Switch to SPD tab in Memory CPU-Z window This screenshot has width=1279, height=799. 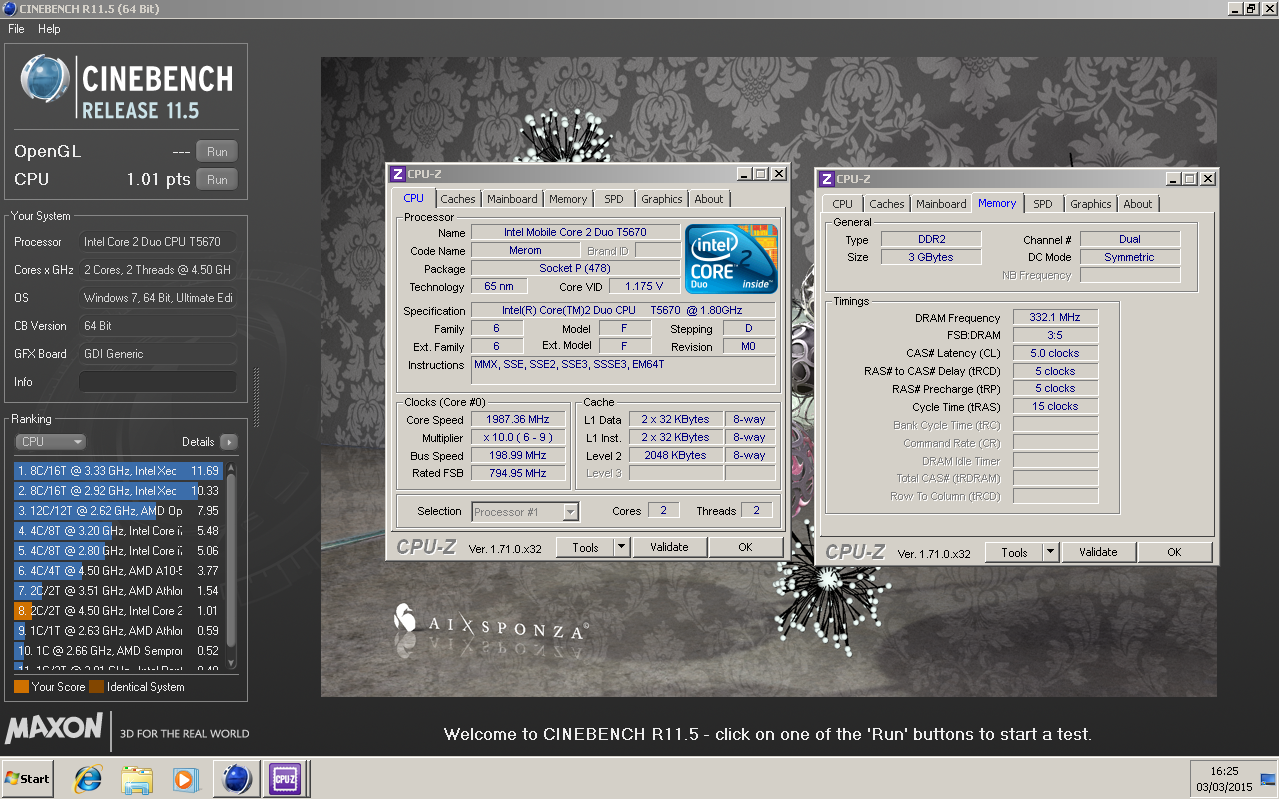[x=1043, y=204]
